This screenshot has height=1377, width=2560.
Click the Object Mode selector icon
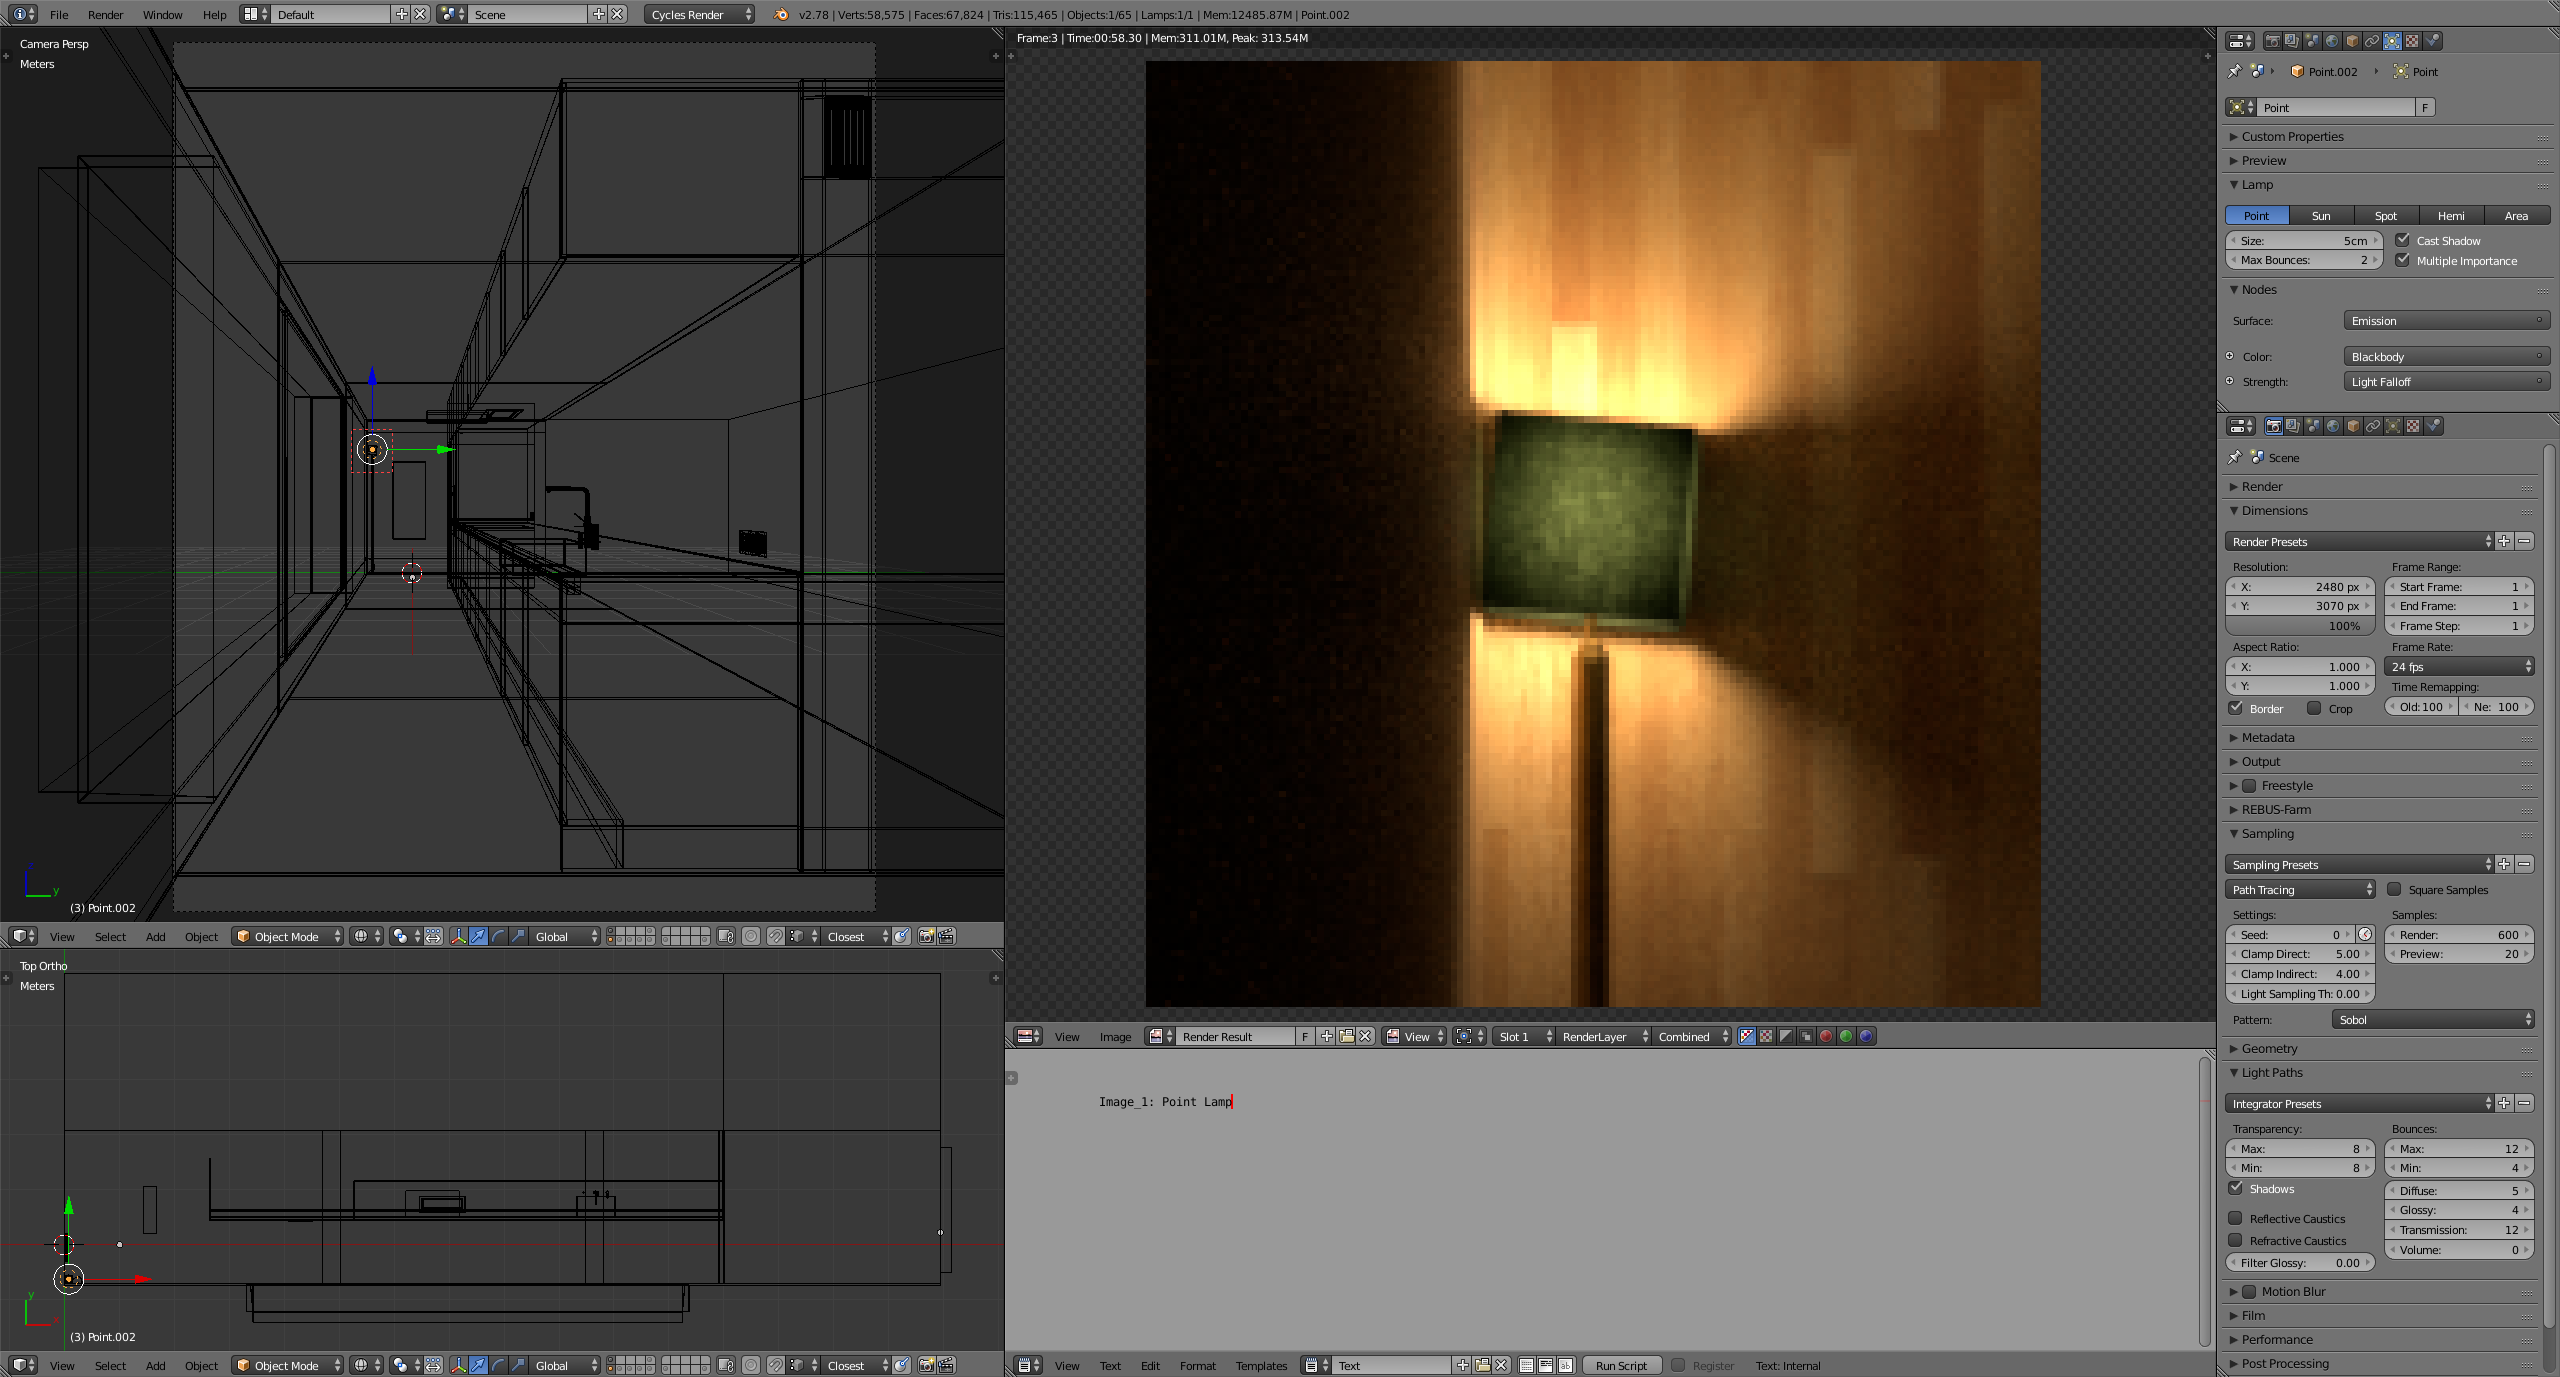coord(239,934)
